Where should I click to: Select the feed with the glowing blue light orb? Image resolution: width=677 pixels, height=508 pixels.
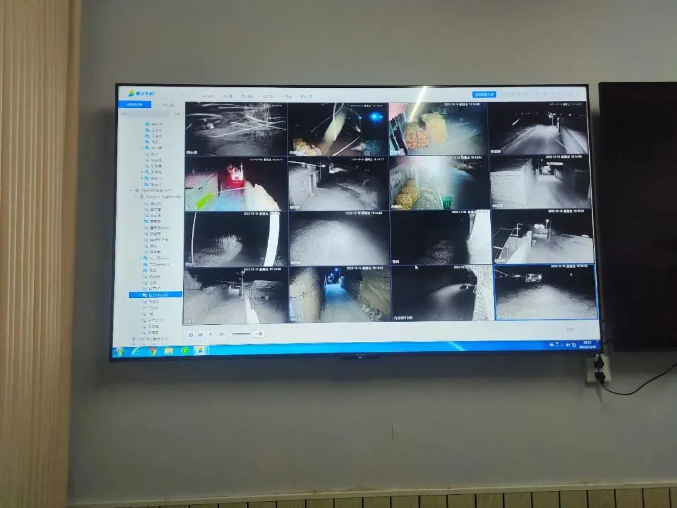click(x=338, y=129)
